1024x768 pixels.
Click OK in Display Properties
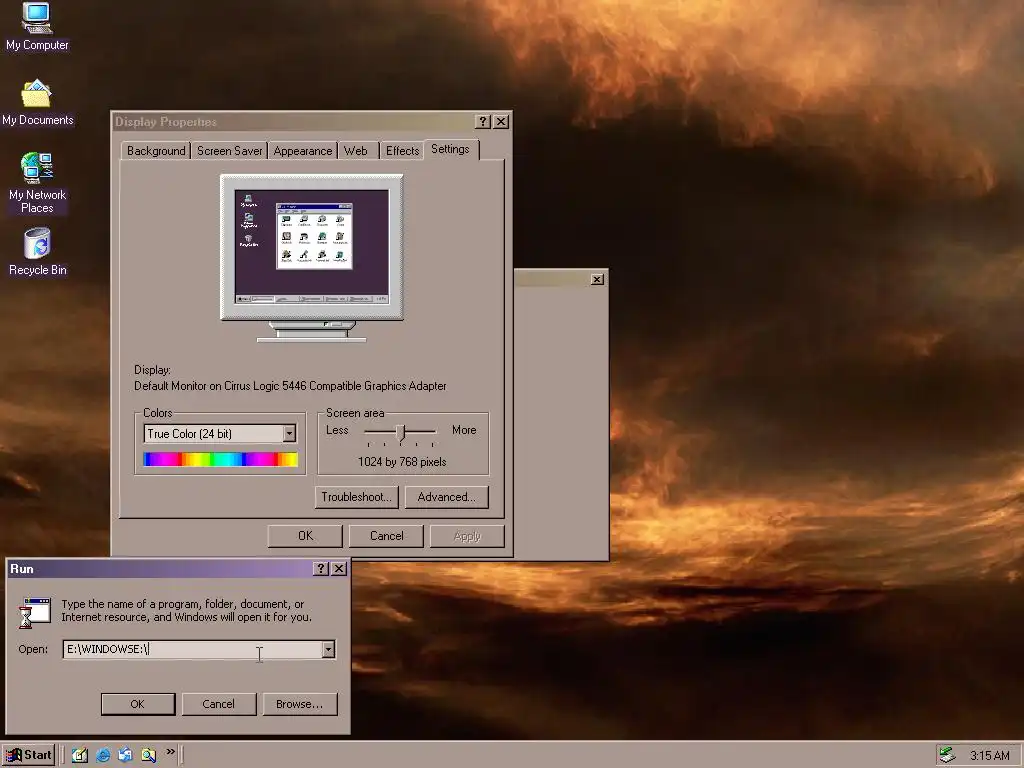coord(306,536)
